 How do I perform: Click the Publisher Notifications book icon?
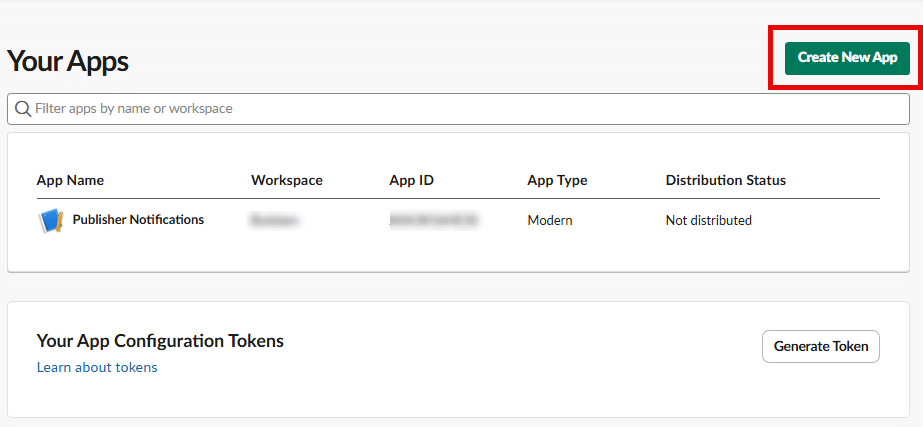pyautogui.click(x=50, y=220)
